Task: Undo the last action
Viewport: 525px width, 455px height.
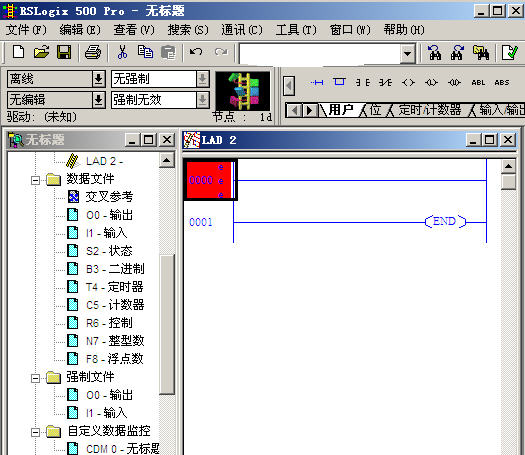Action: click(x=196, y=52)
